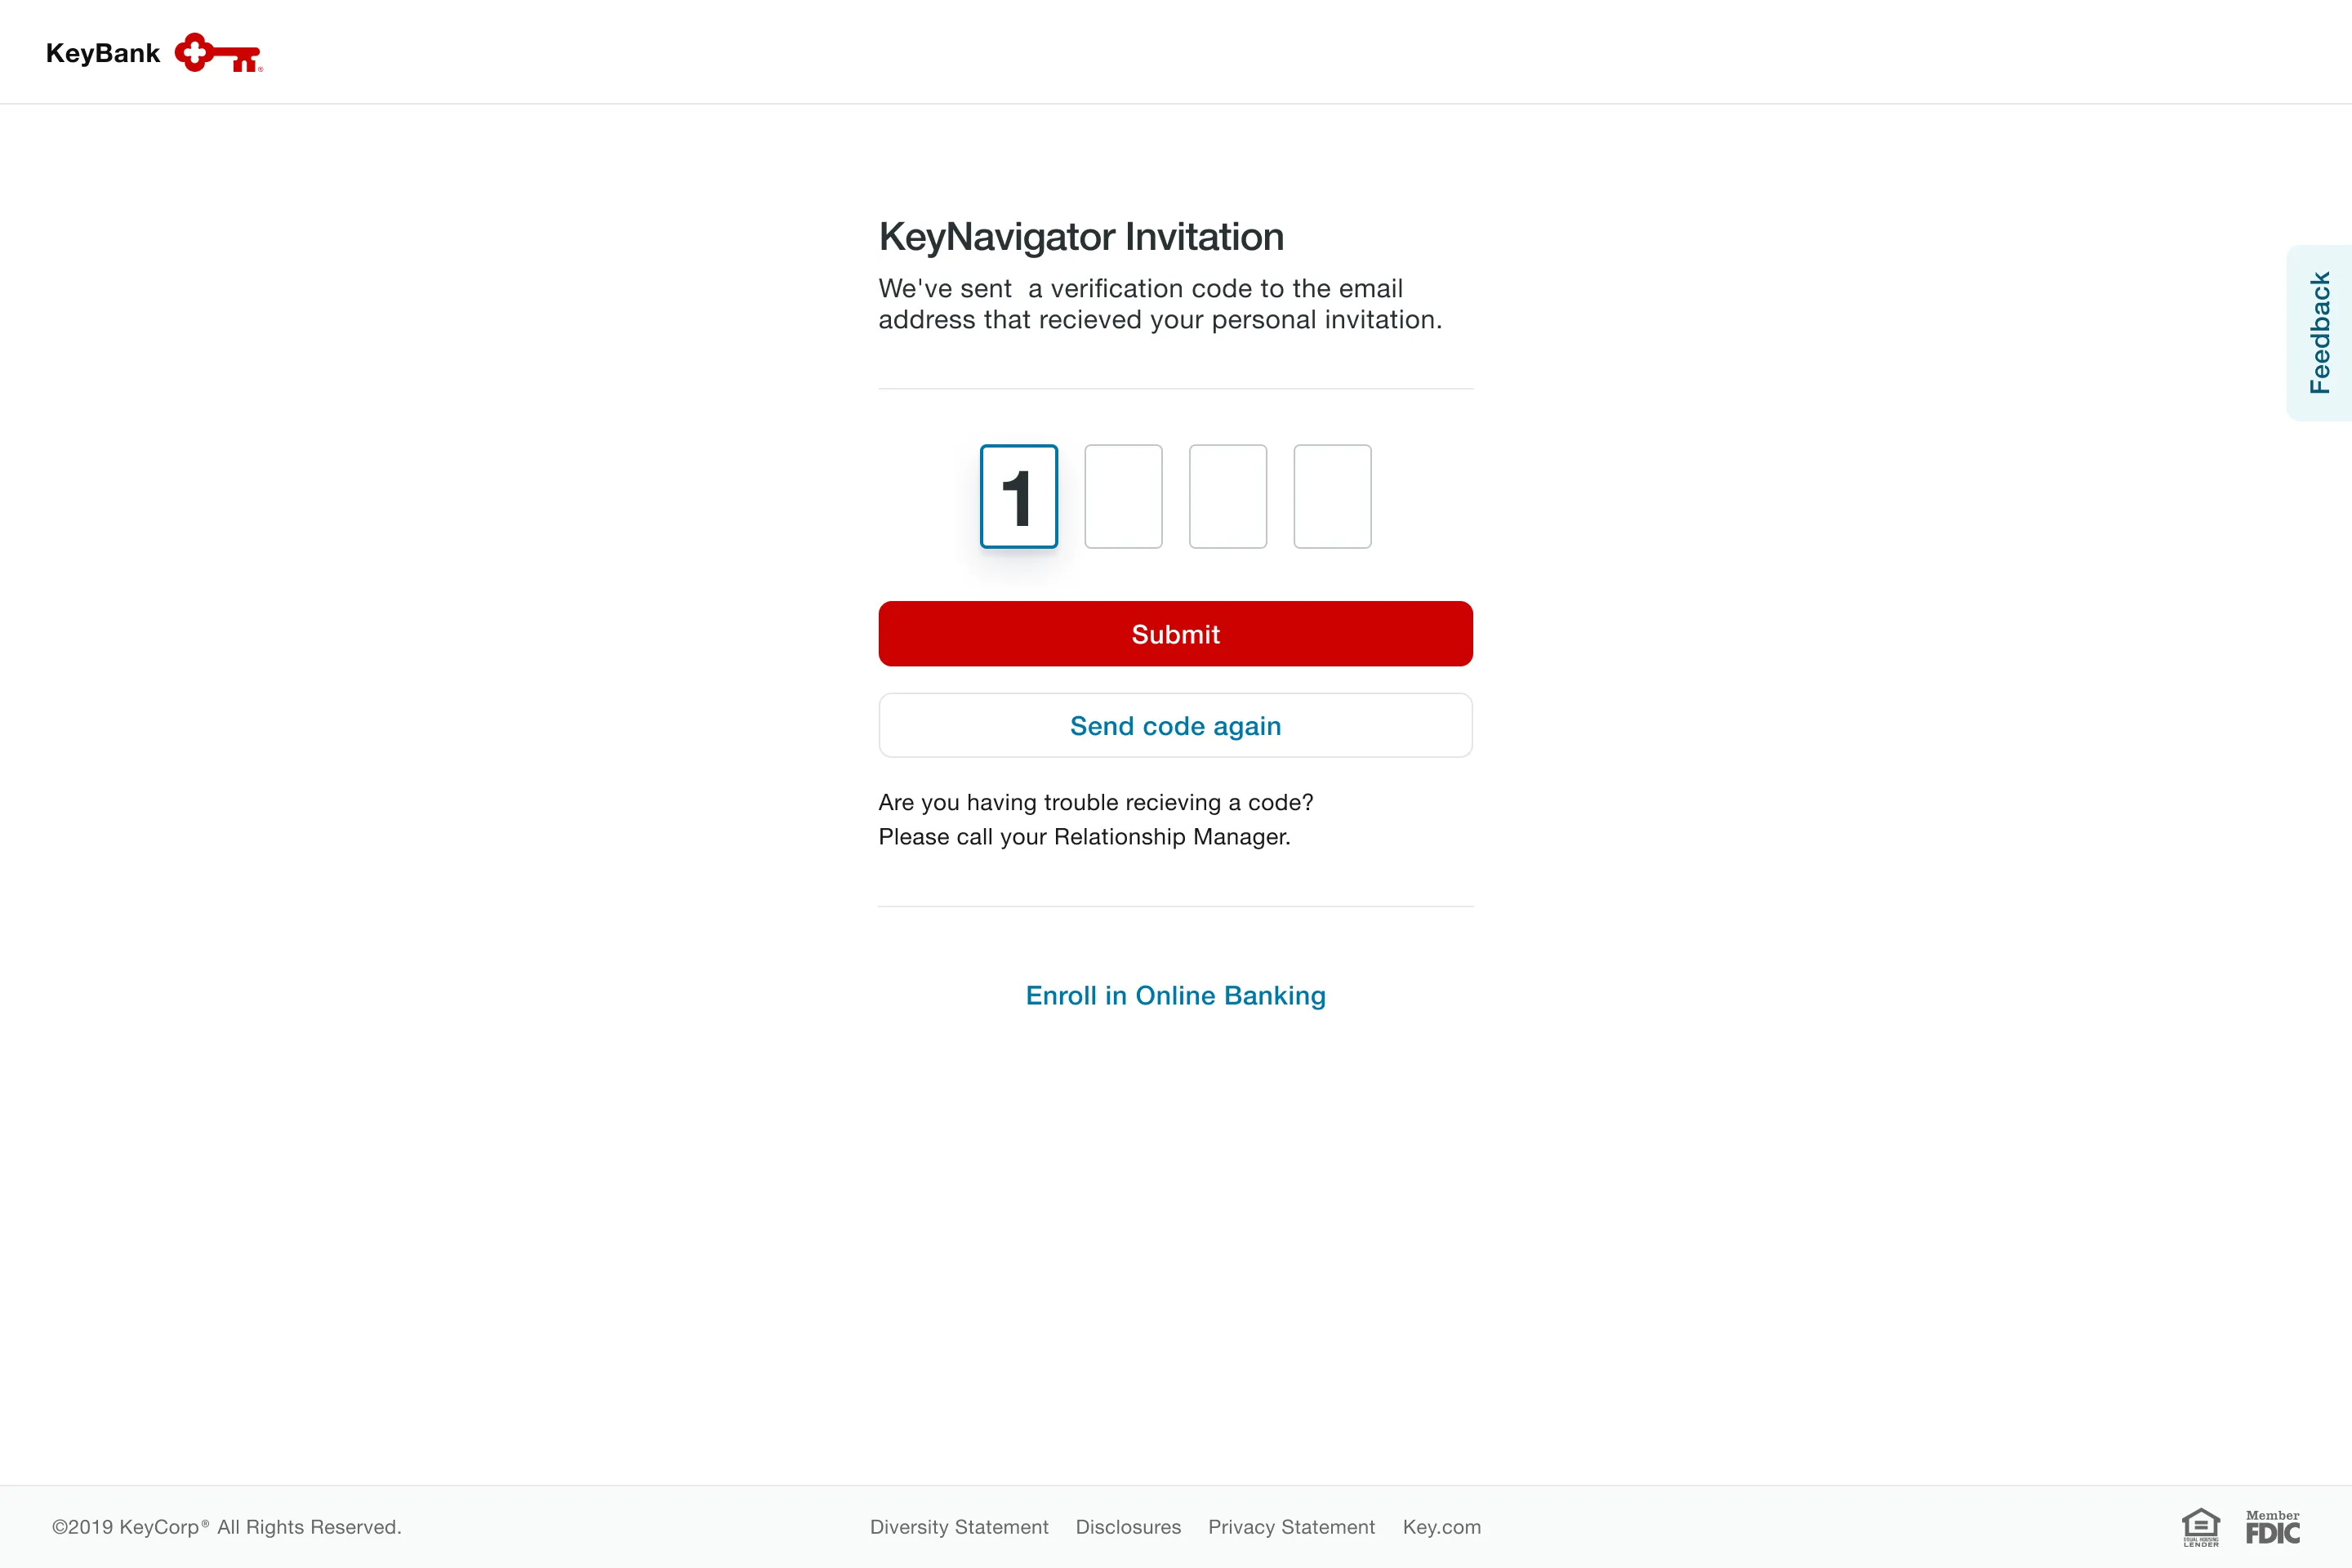Viewport: 2352px width, 1568px height.
Task: Click the 2019 KeyCorp copyright text
Action: tap(227, 1527)
